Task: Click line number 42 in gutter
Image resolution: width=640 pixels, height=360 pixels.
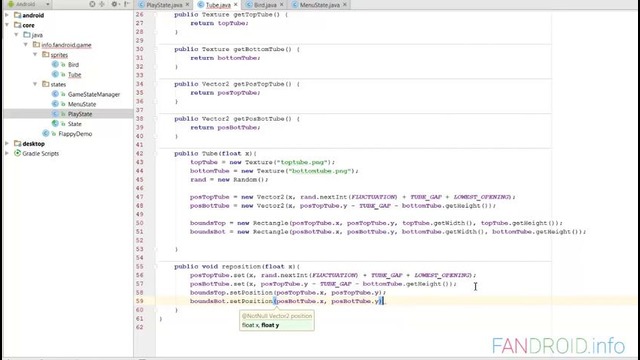Action: click(x=140, y=153)
